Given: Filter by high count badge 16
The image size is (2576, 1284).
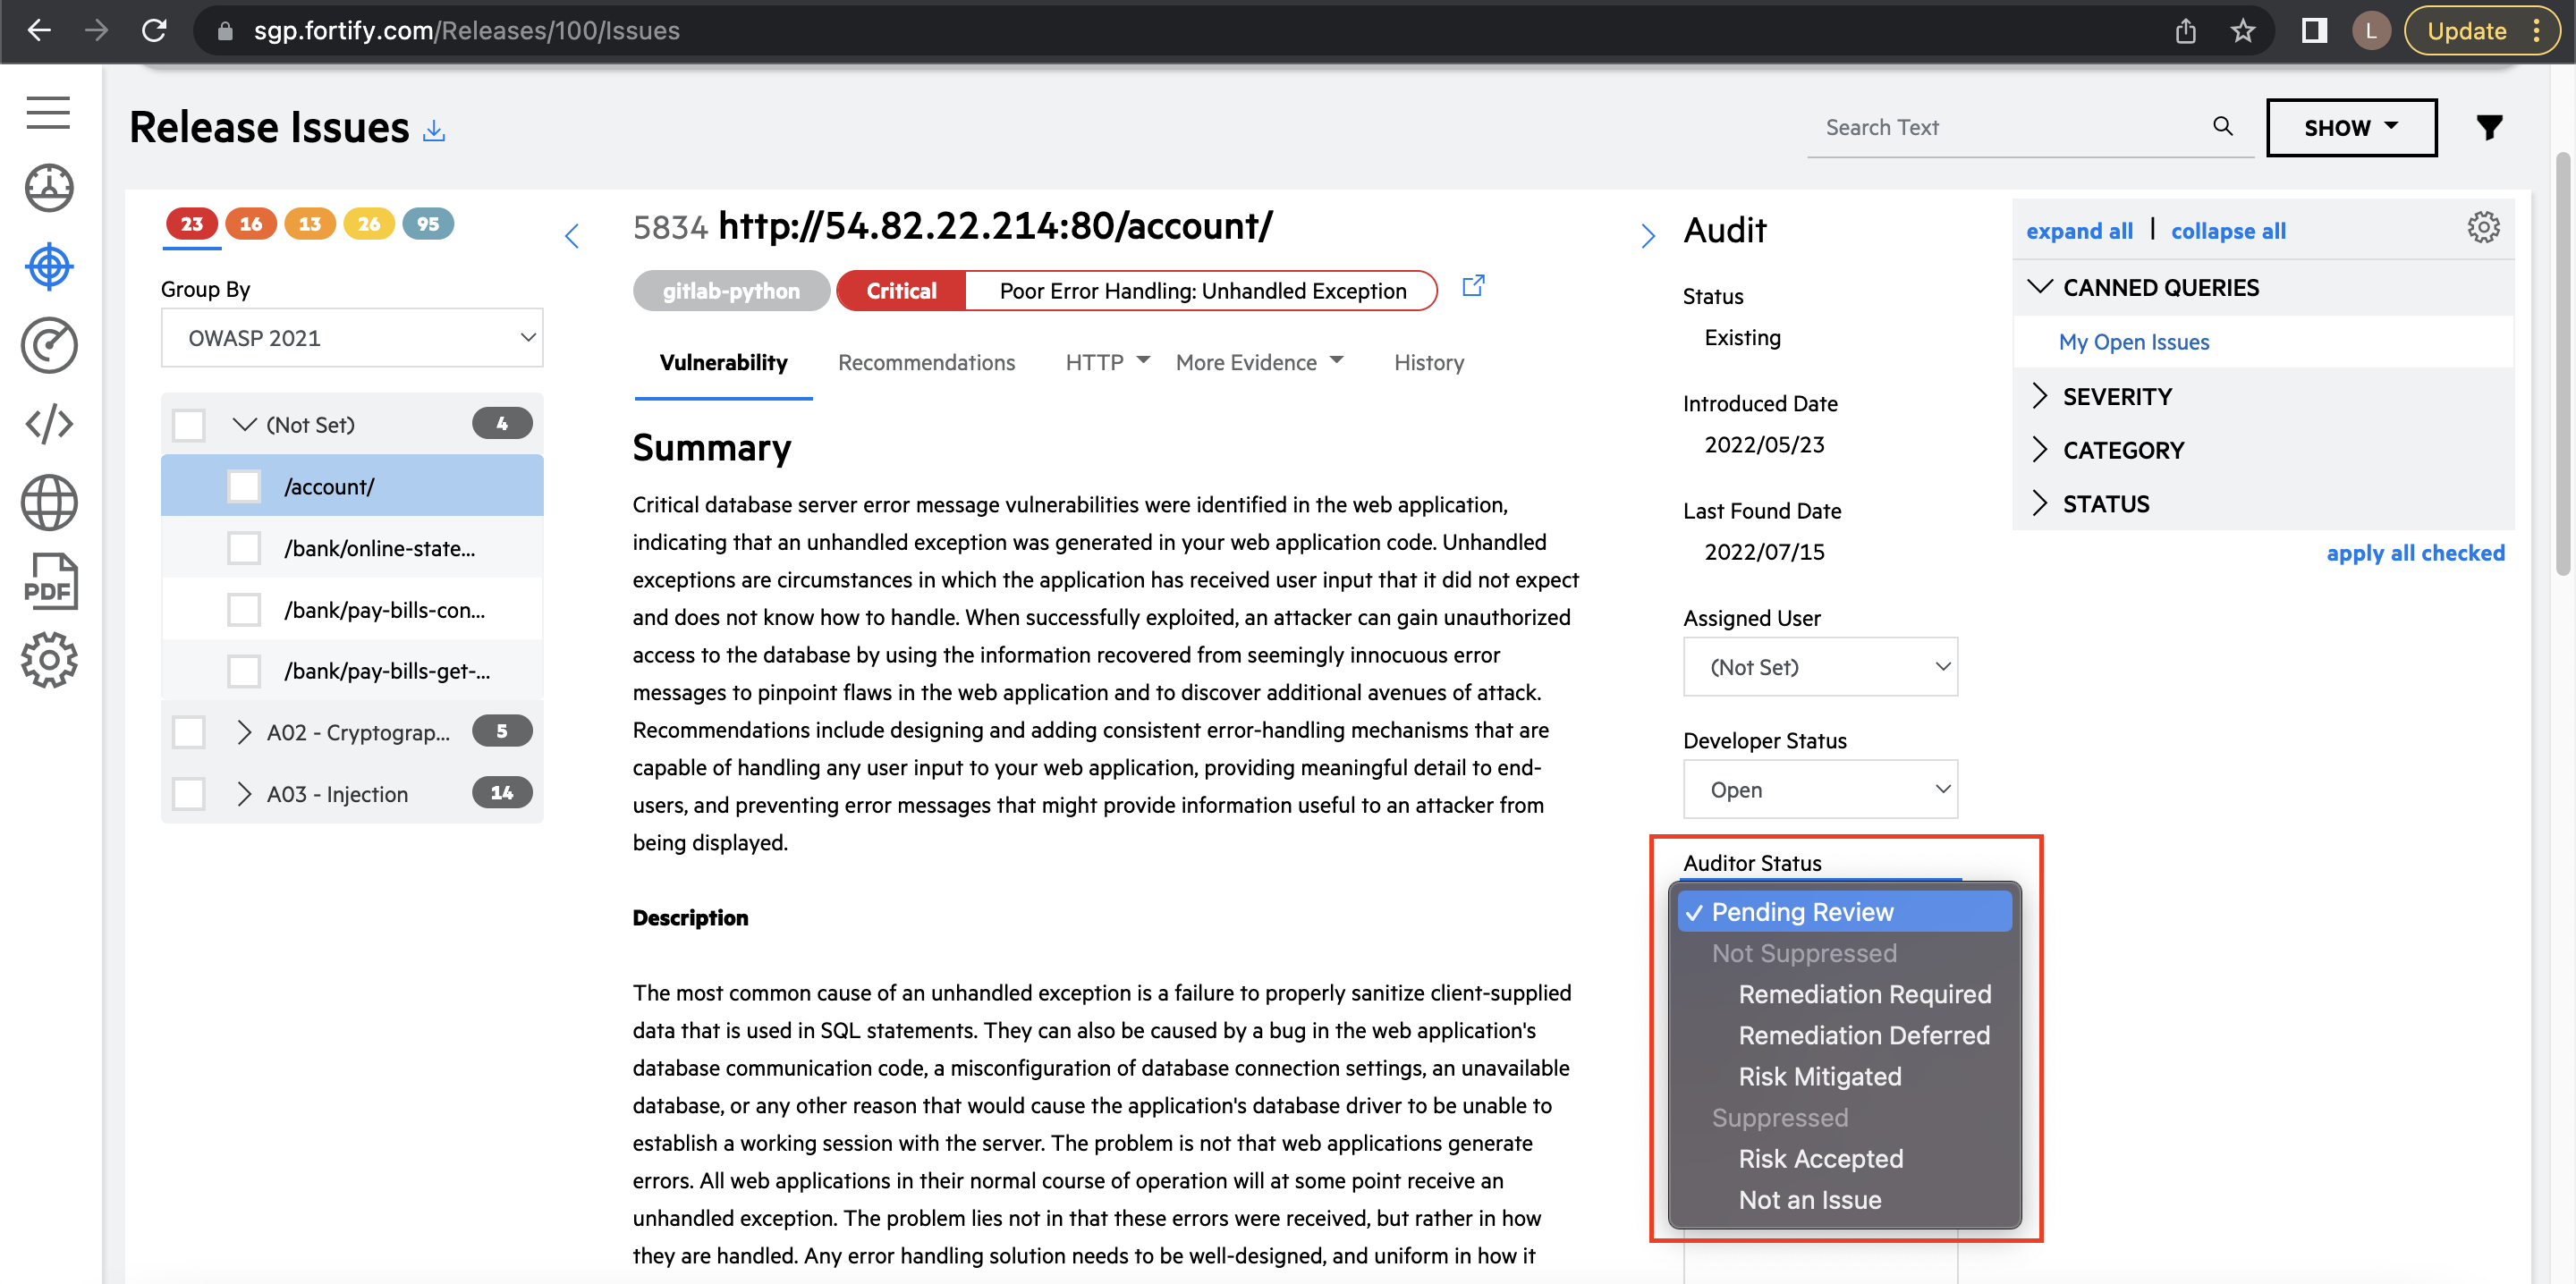Looking at the screenshot, I should (x=250, y=224).
